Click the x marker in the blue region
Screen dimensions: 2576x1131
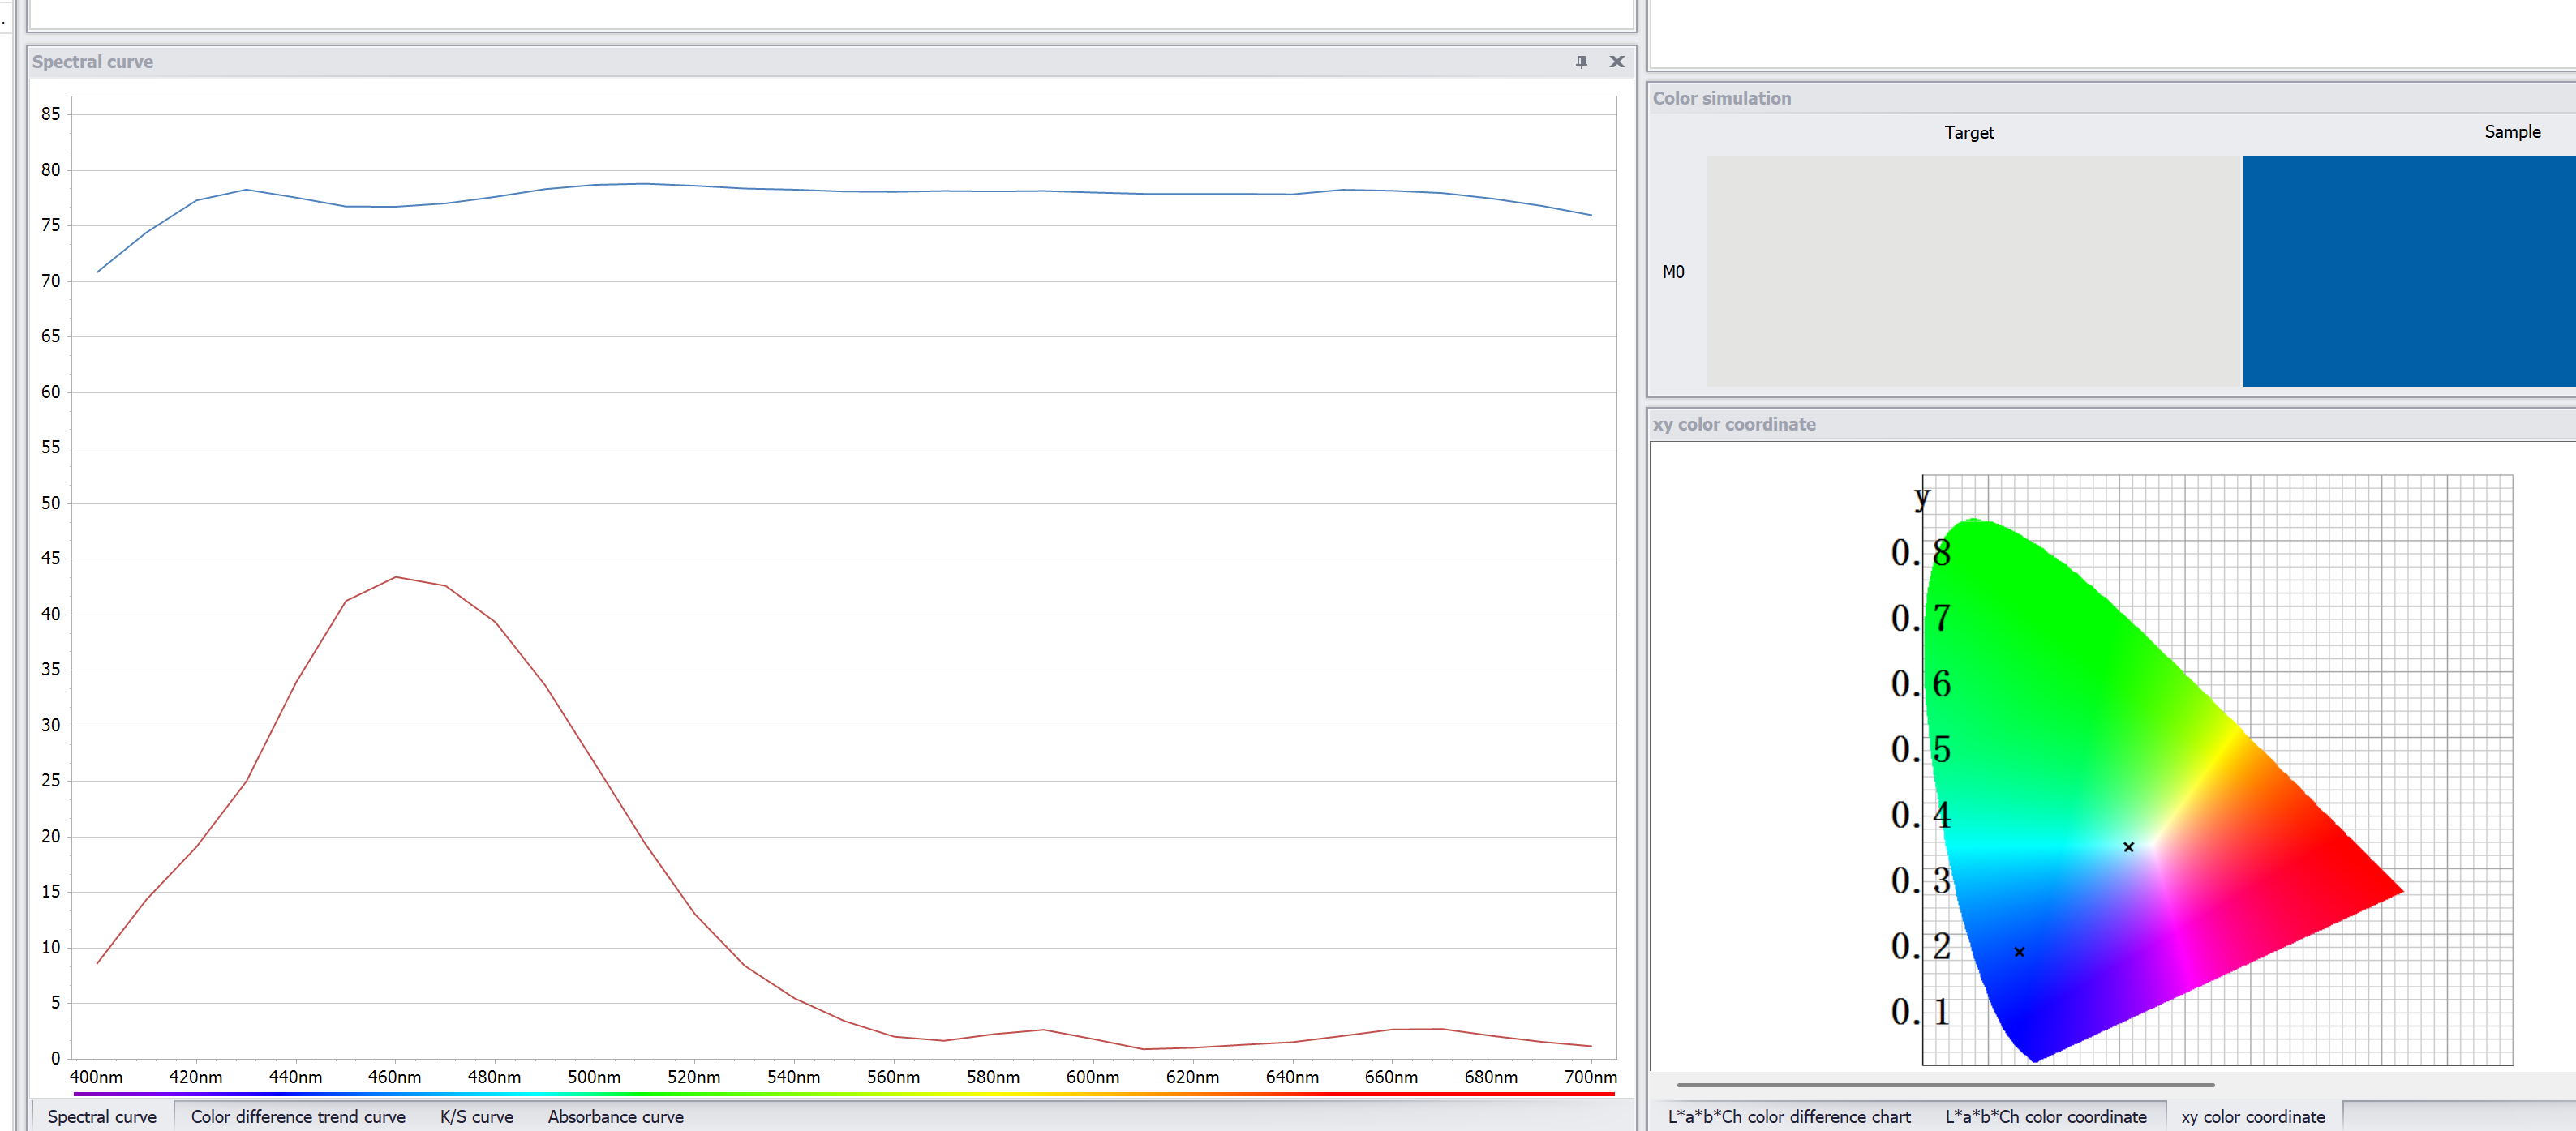[x=2019, y=952]
